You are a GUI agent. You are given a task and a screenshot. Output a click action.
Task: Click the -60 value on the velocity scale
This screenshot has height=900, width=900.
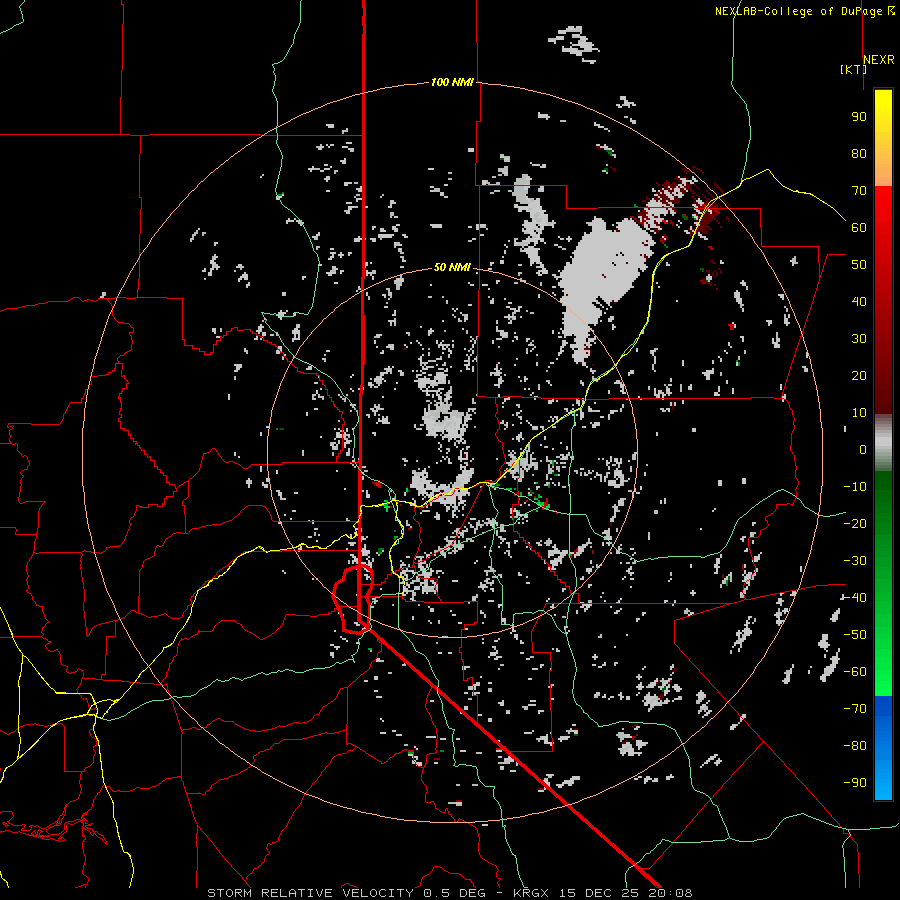[x=855, y=672]
